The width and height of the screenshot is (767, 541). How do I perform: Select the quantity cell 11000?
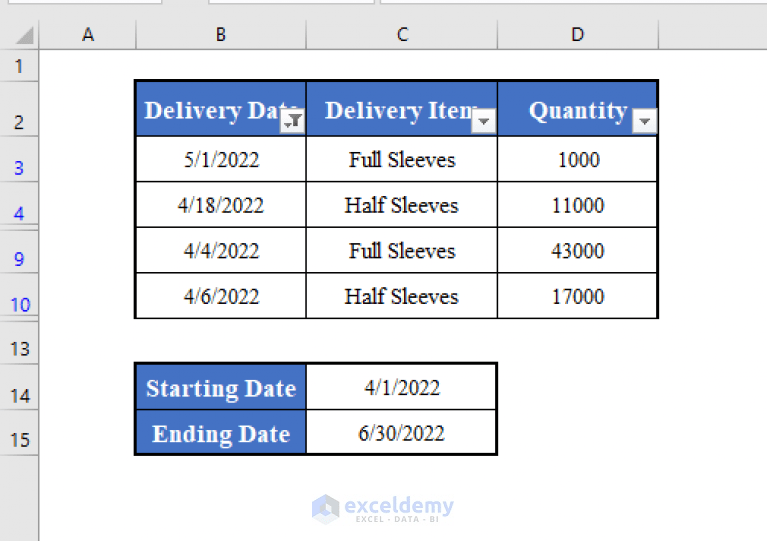(x=578, y=205)
